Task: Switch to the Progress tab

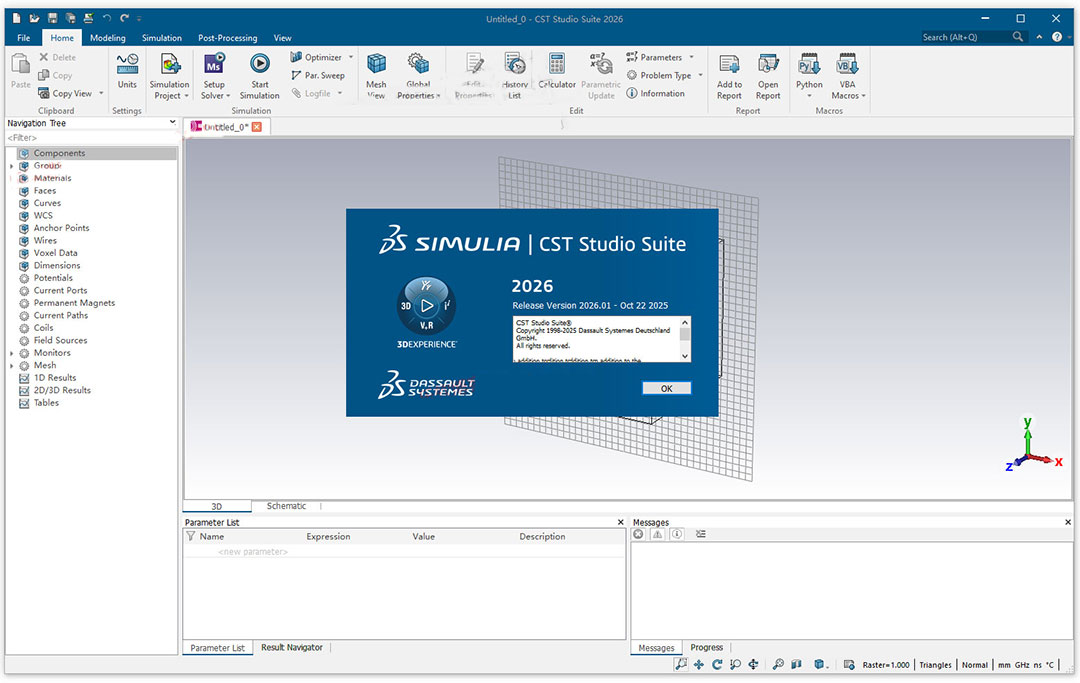Action: point(706,648)
